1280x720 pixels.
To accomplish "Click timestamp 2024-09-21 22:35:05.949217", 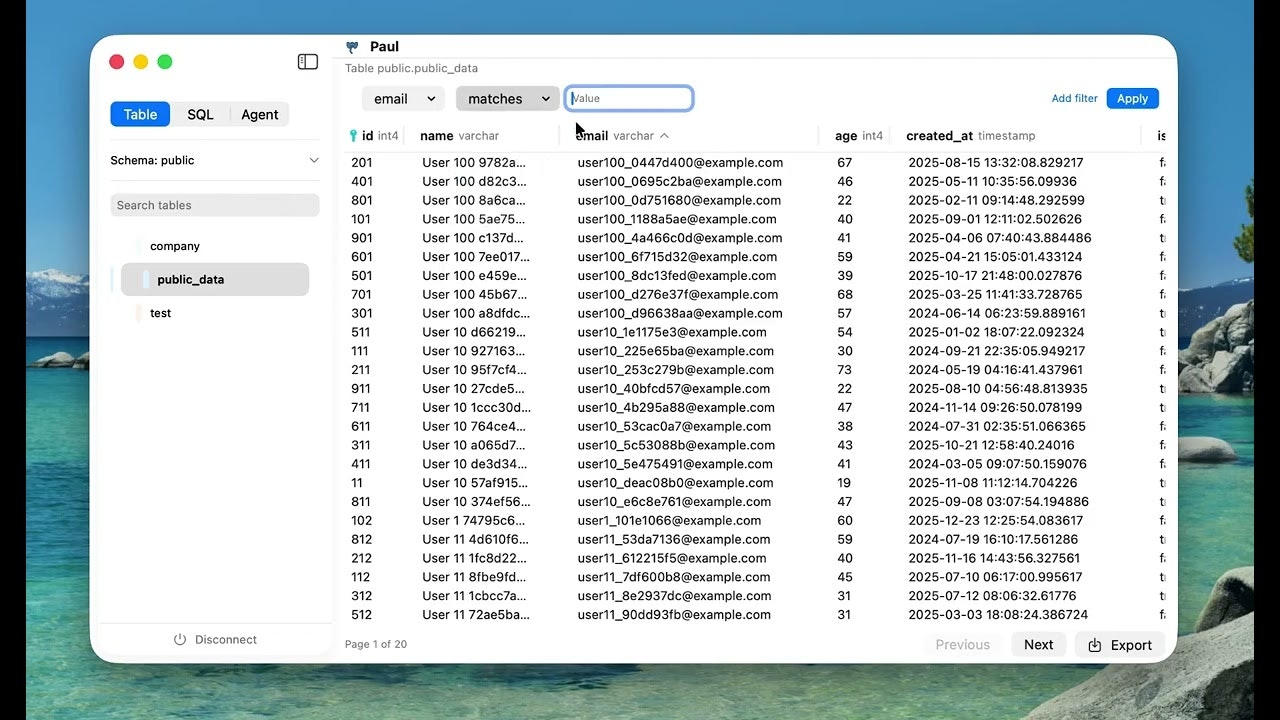I will click(997, 352).
